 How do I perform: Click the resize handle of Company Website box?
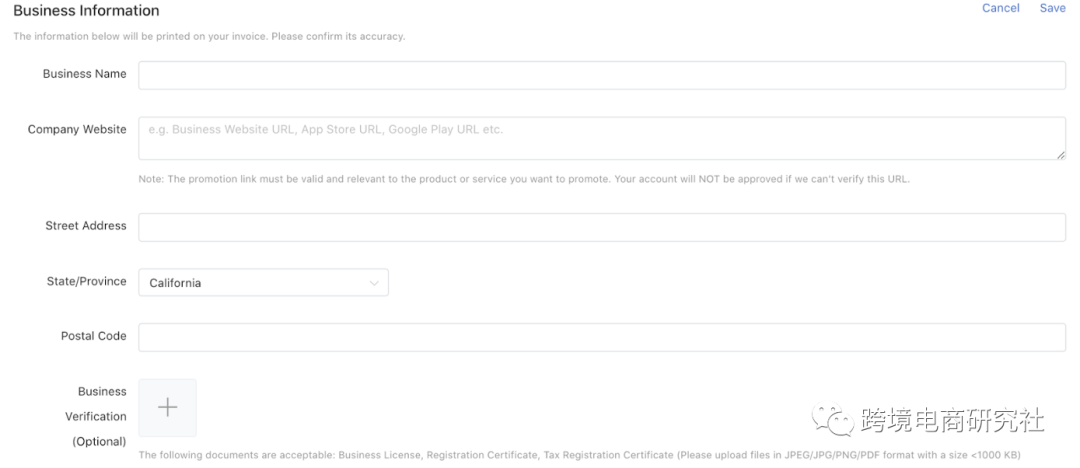click(1060, 154)
